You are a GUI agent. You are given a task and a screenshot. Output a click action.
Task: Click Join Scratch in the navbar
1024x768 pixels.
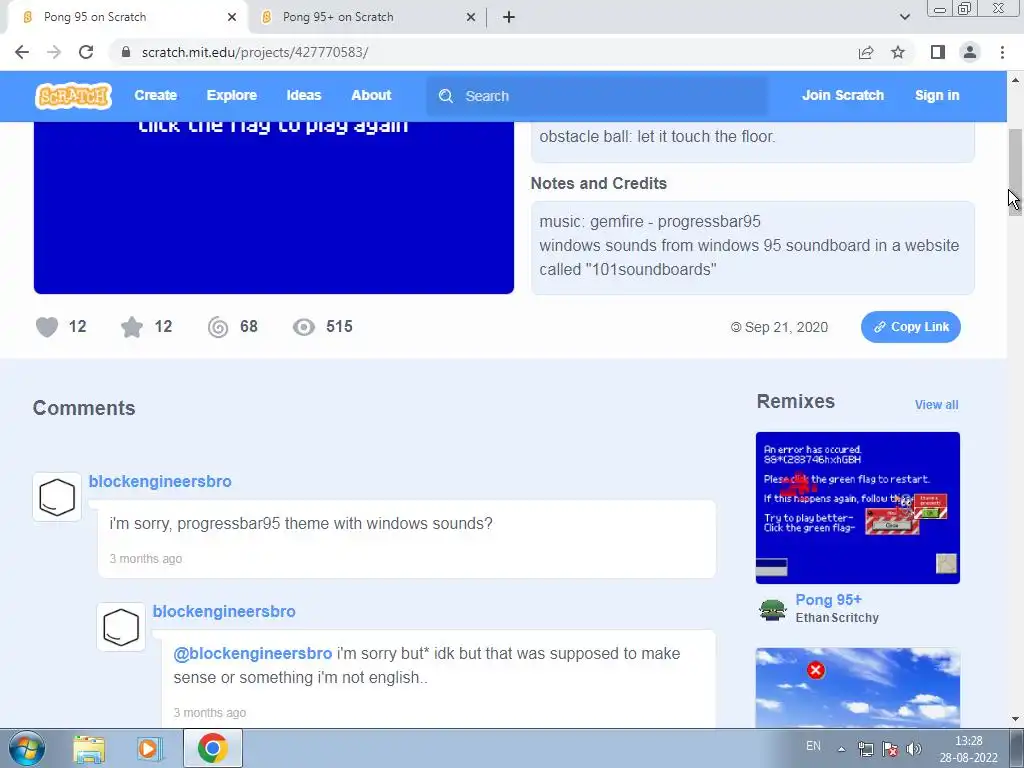click(843, 95)
